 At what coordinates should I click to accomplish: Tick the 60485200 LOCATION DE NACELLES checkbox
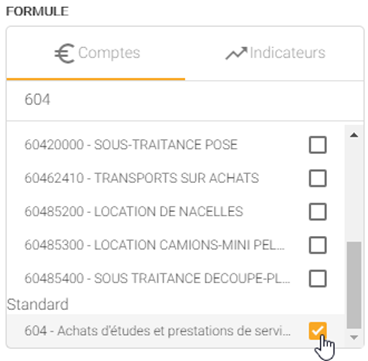point(317,212)
